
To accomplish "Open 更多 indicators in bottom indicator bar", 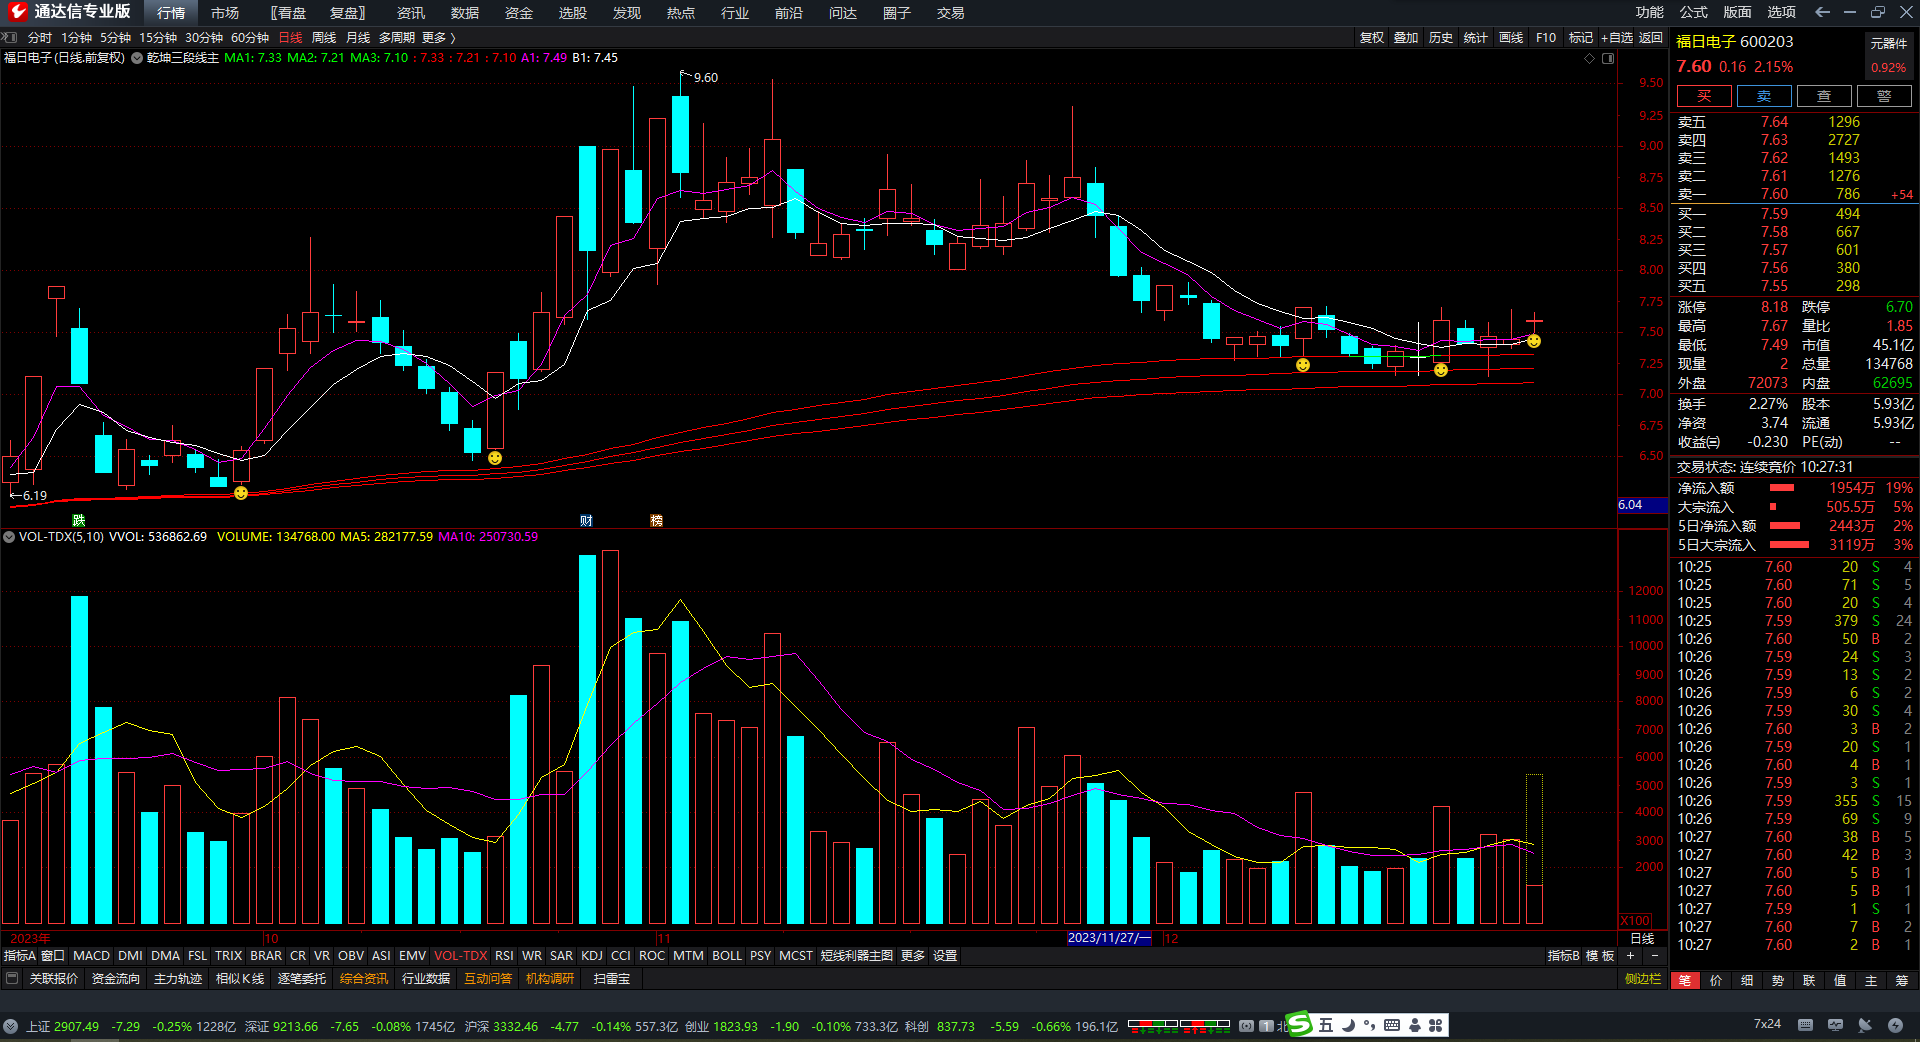I will pos(913,956).
